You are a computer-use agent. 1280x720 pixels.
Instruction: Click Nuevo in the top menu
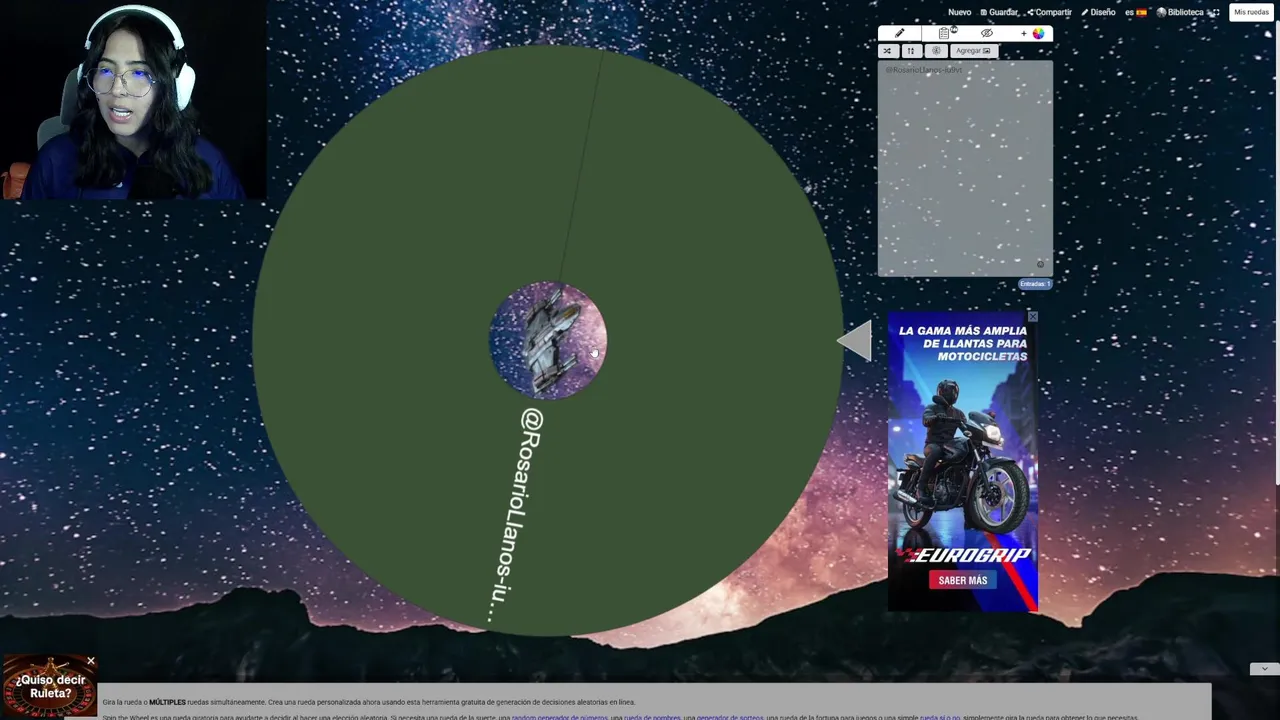point(959,12)
